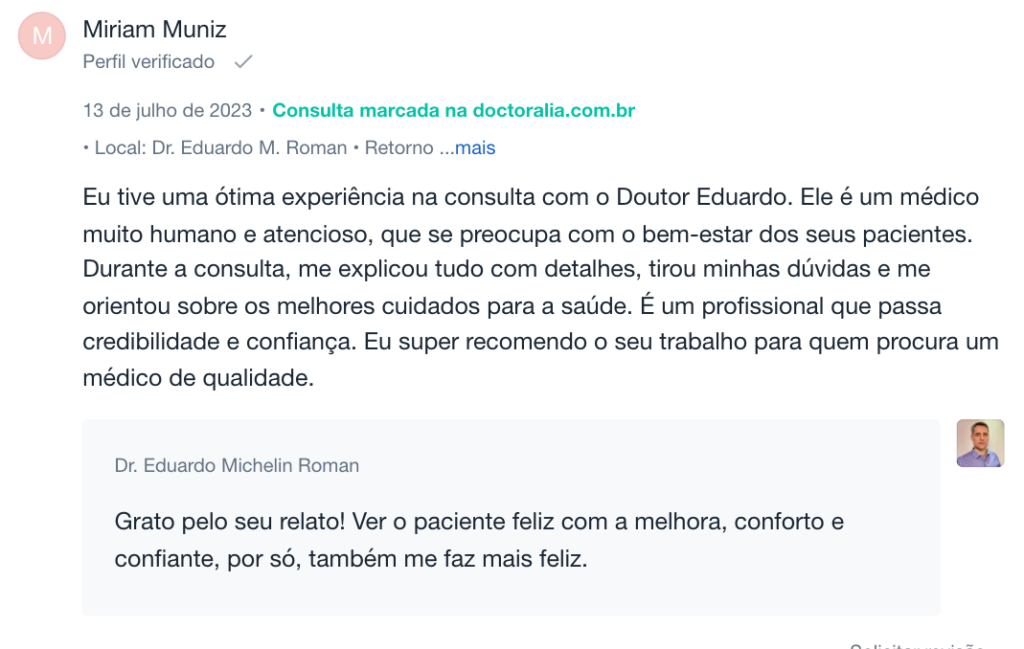
Task: Click the "Retorno" visit type text
Action: [399, 148]
